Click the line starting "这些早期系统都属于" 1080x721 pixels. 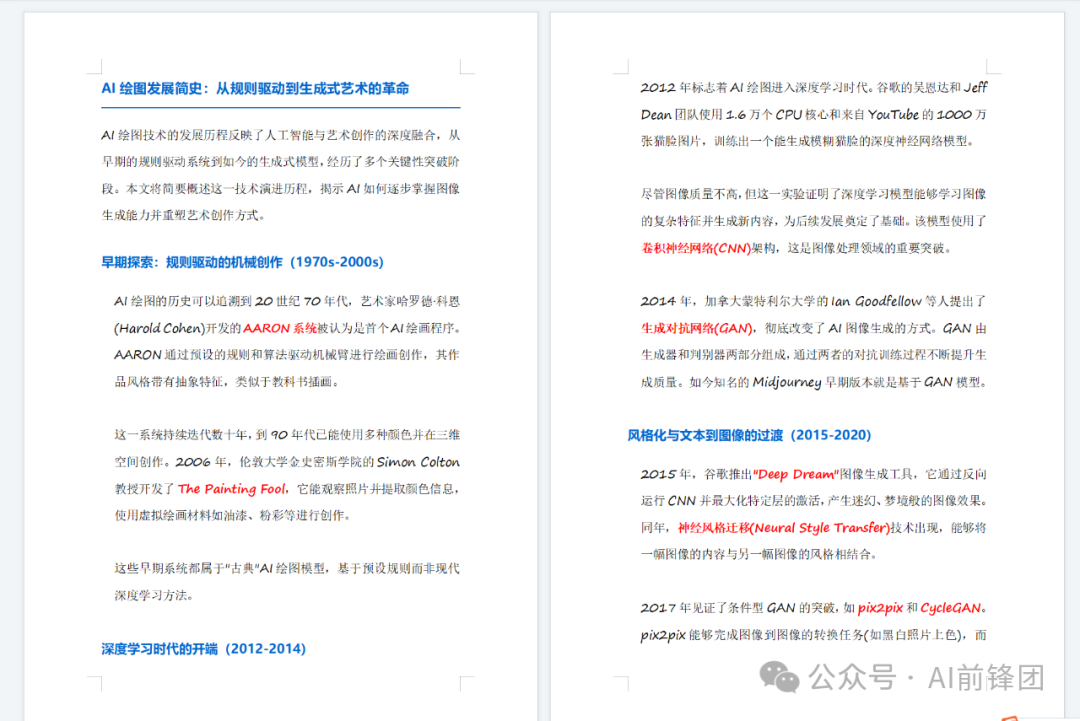(x=287, y=569)
